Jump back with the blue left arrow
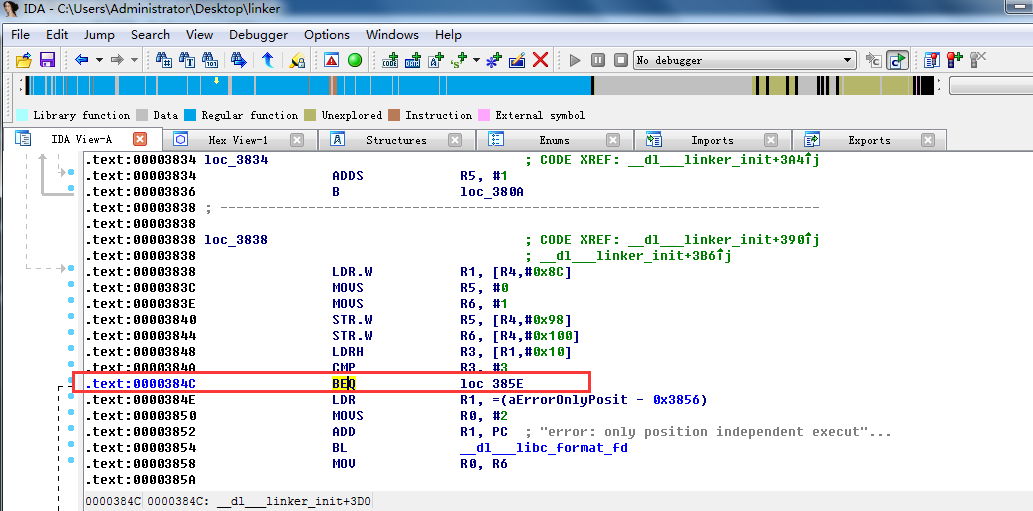Screen dimensions: 1033x511 (82, 61)
